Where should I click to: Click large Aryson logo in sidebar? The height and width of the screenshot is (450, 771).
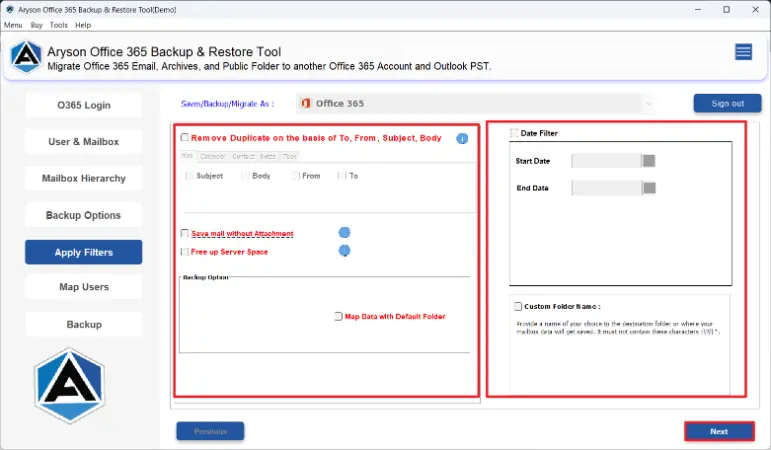tap(69, 386)
